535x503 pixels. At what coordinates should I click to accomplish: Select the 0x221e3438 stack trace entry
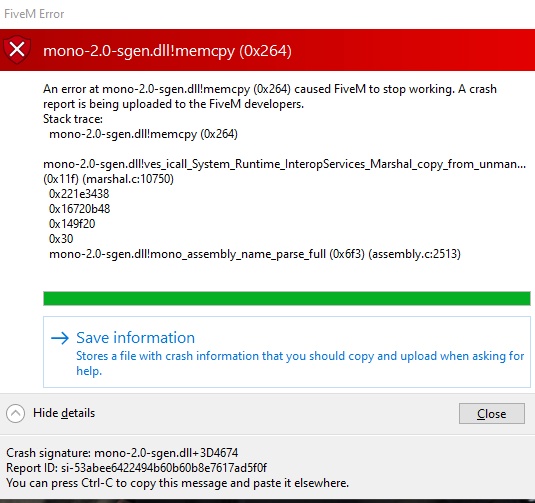[79, 194]
